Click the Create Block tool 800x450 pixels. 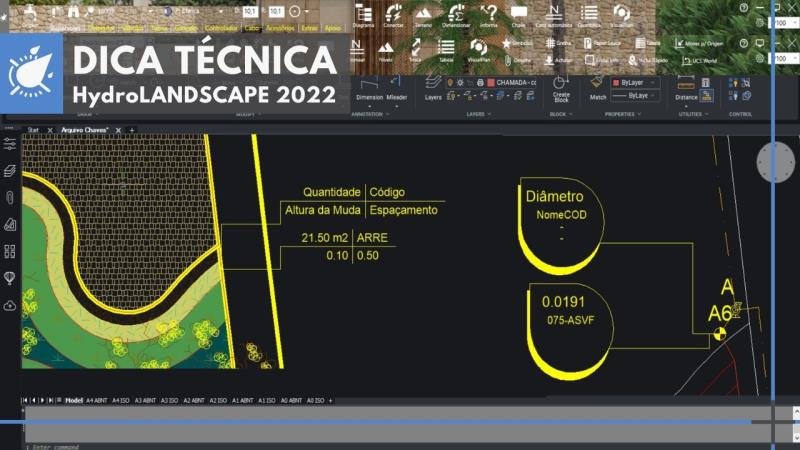pyautogui.click(x=561, y=89)
